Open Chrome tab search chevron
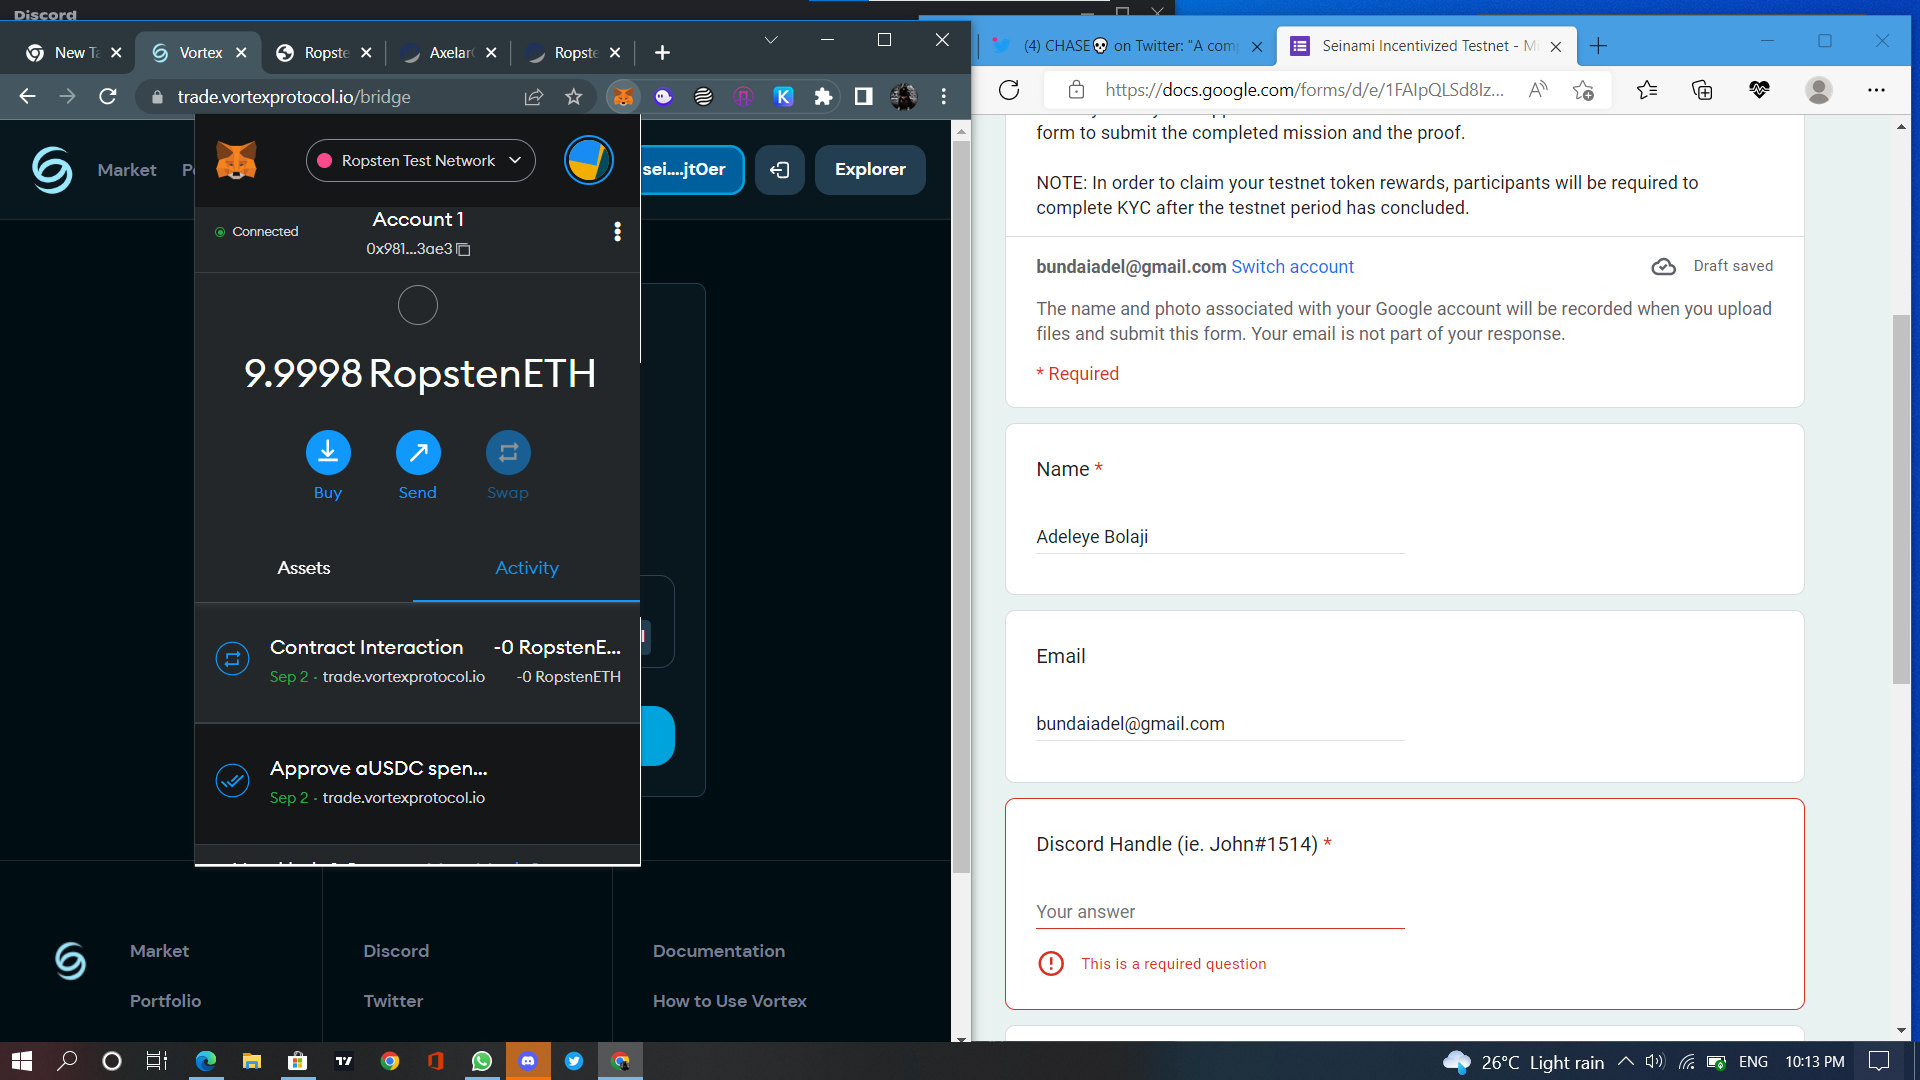 (x=770, y=40)
